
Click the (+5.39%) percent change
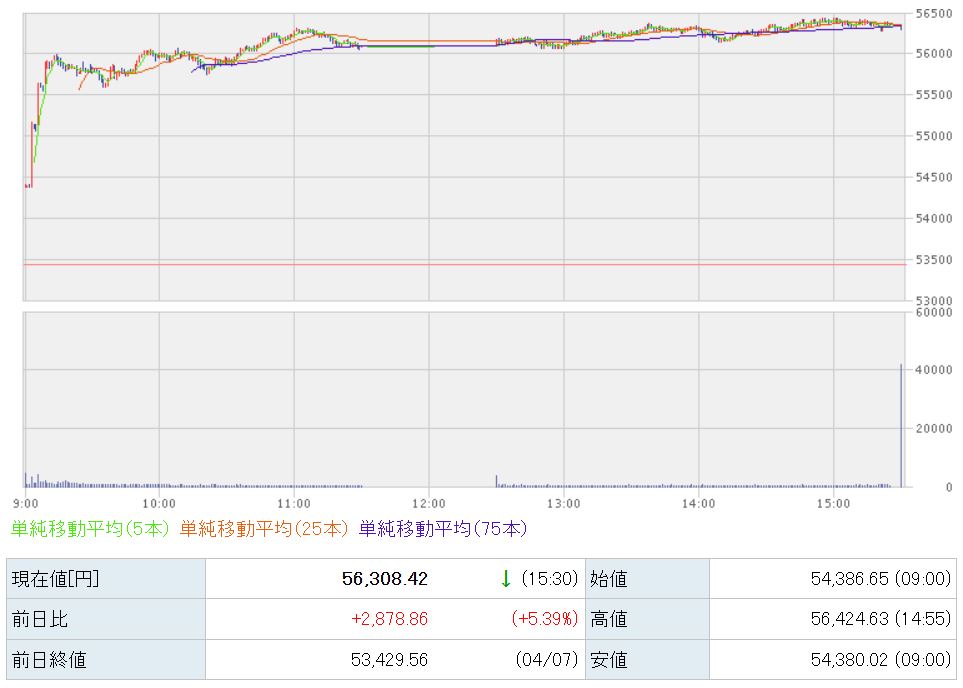point(545,619)
